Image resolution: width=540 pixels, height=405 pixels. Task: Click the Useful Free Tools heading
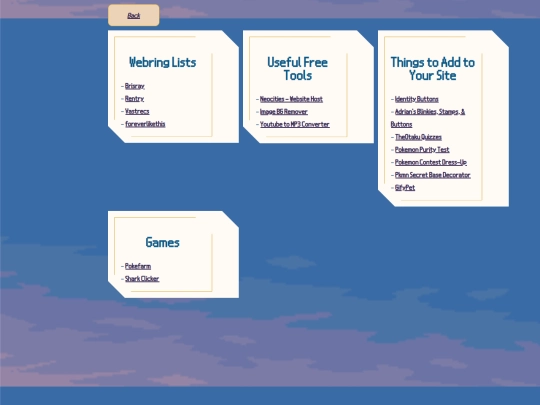tap(298, 69)
